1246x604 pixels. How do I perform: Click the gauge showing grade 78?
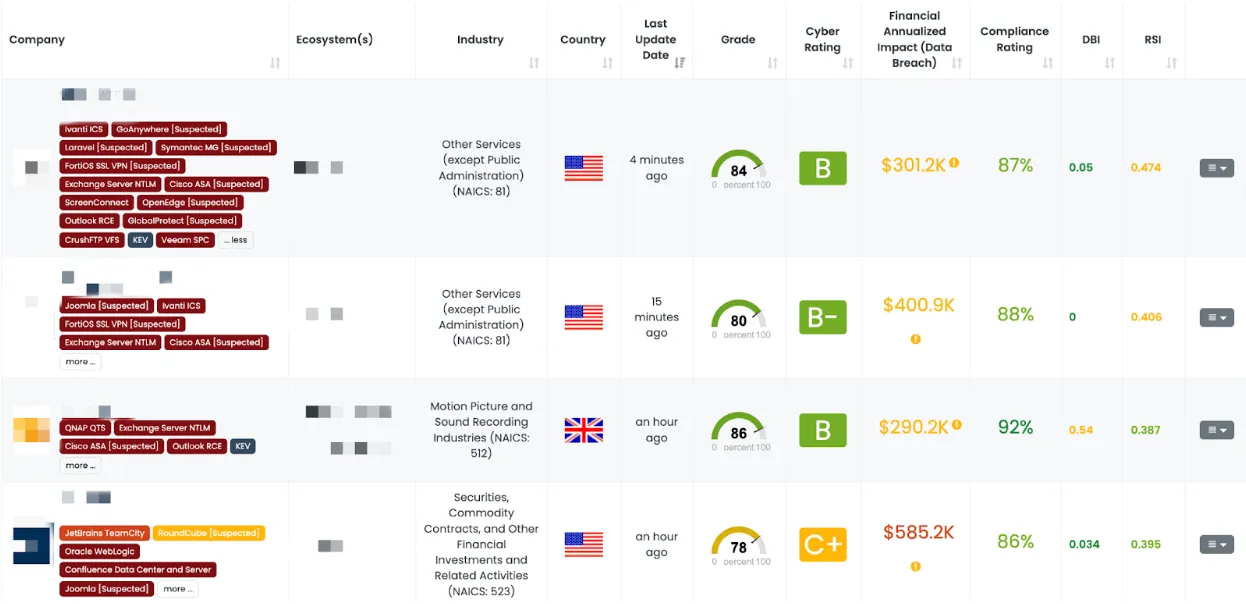click(737, 544)
